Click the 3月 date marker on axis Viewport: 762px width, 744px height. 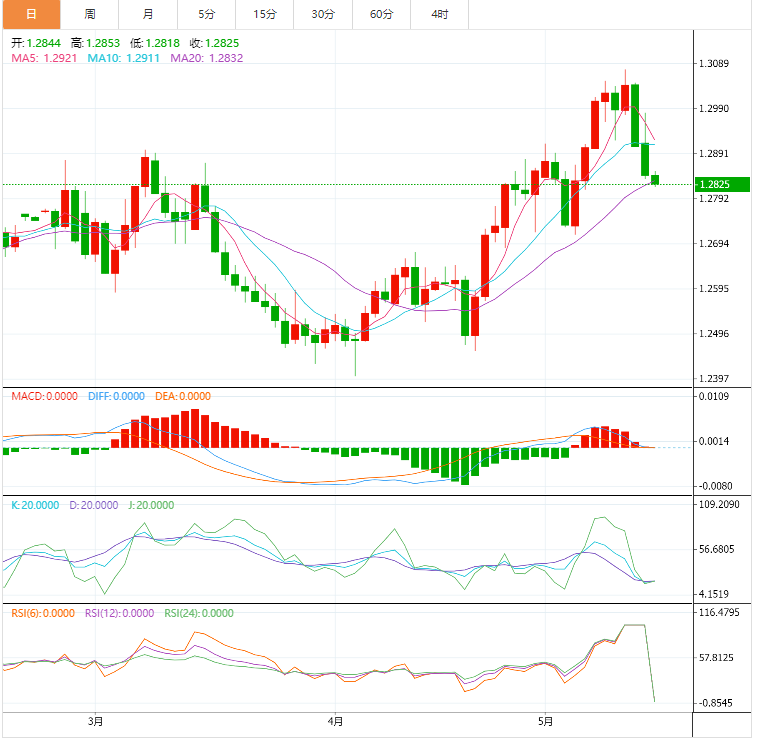pos(95,721)
